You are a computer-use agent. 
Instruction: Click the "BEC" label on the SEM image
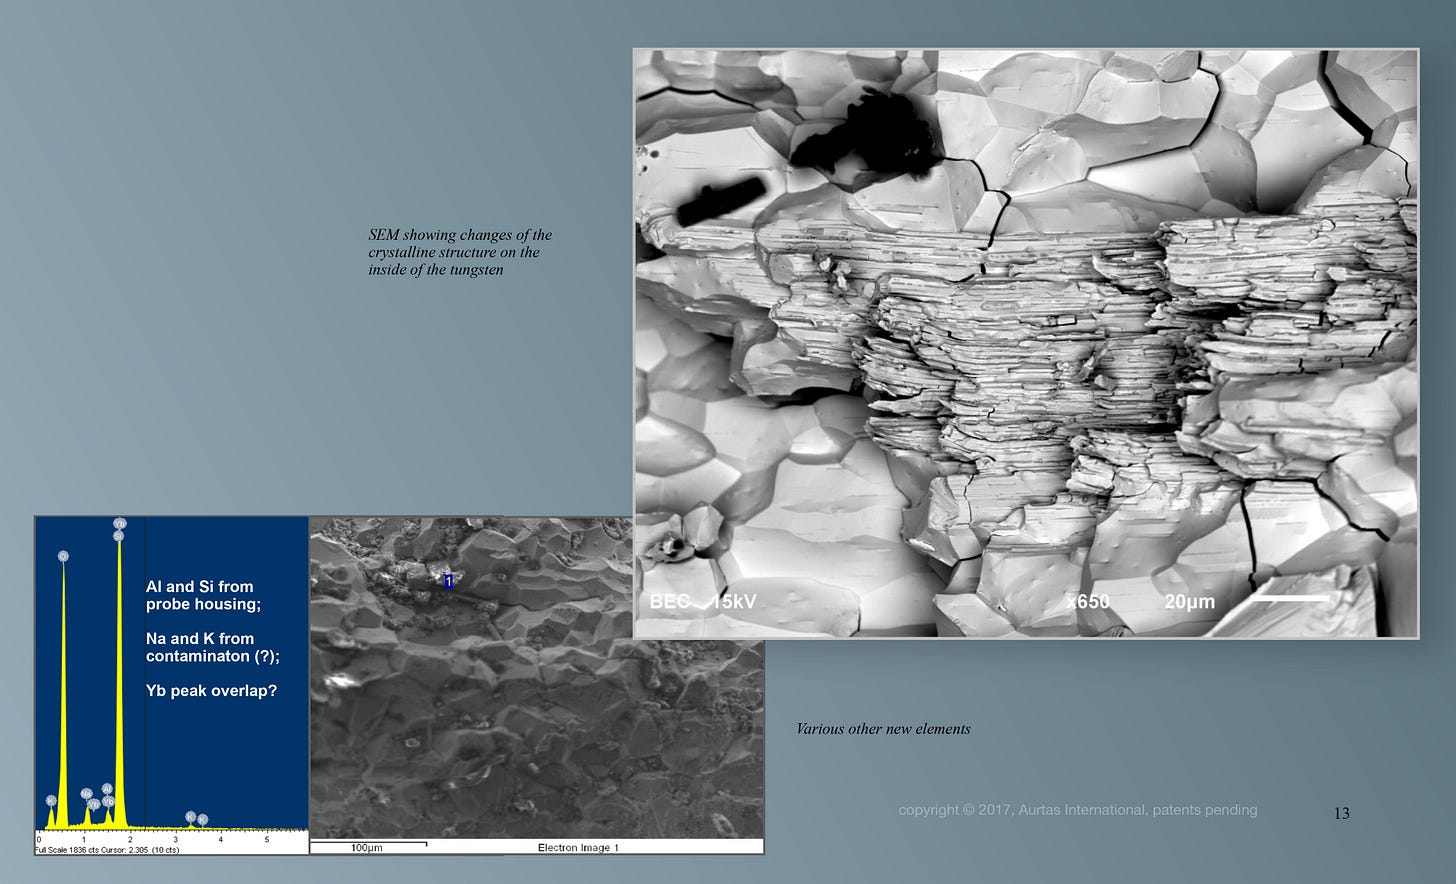(x=669, y=602)
